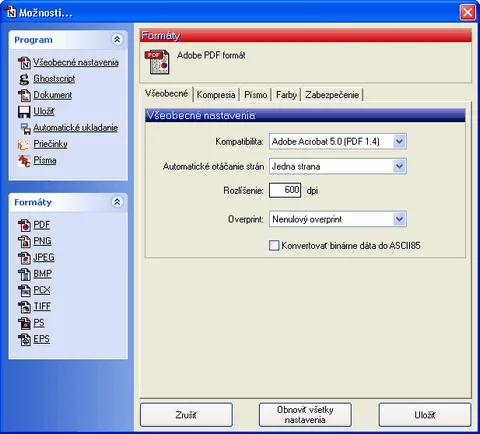This screenshot has width=480, height=434.
Task: Click the large Adobe PDF header icon
Action: point(157,62)
